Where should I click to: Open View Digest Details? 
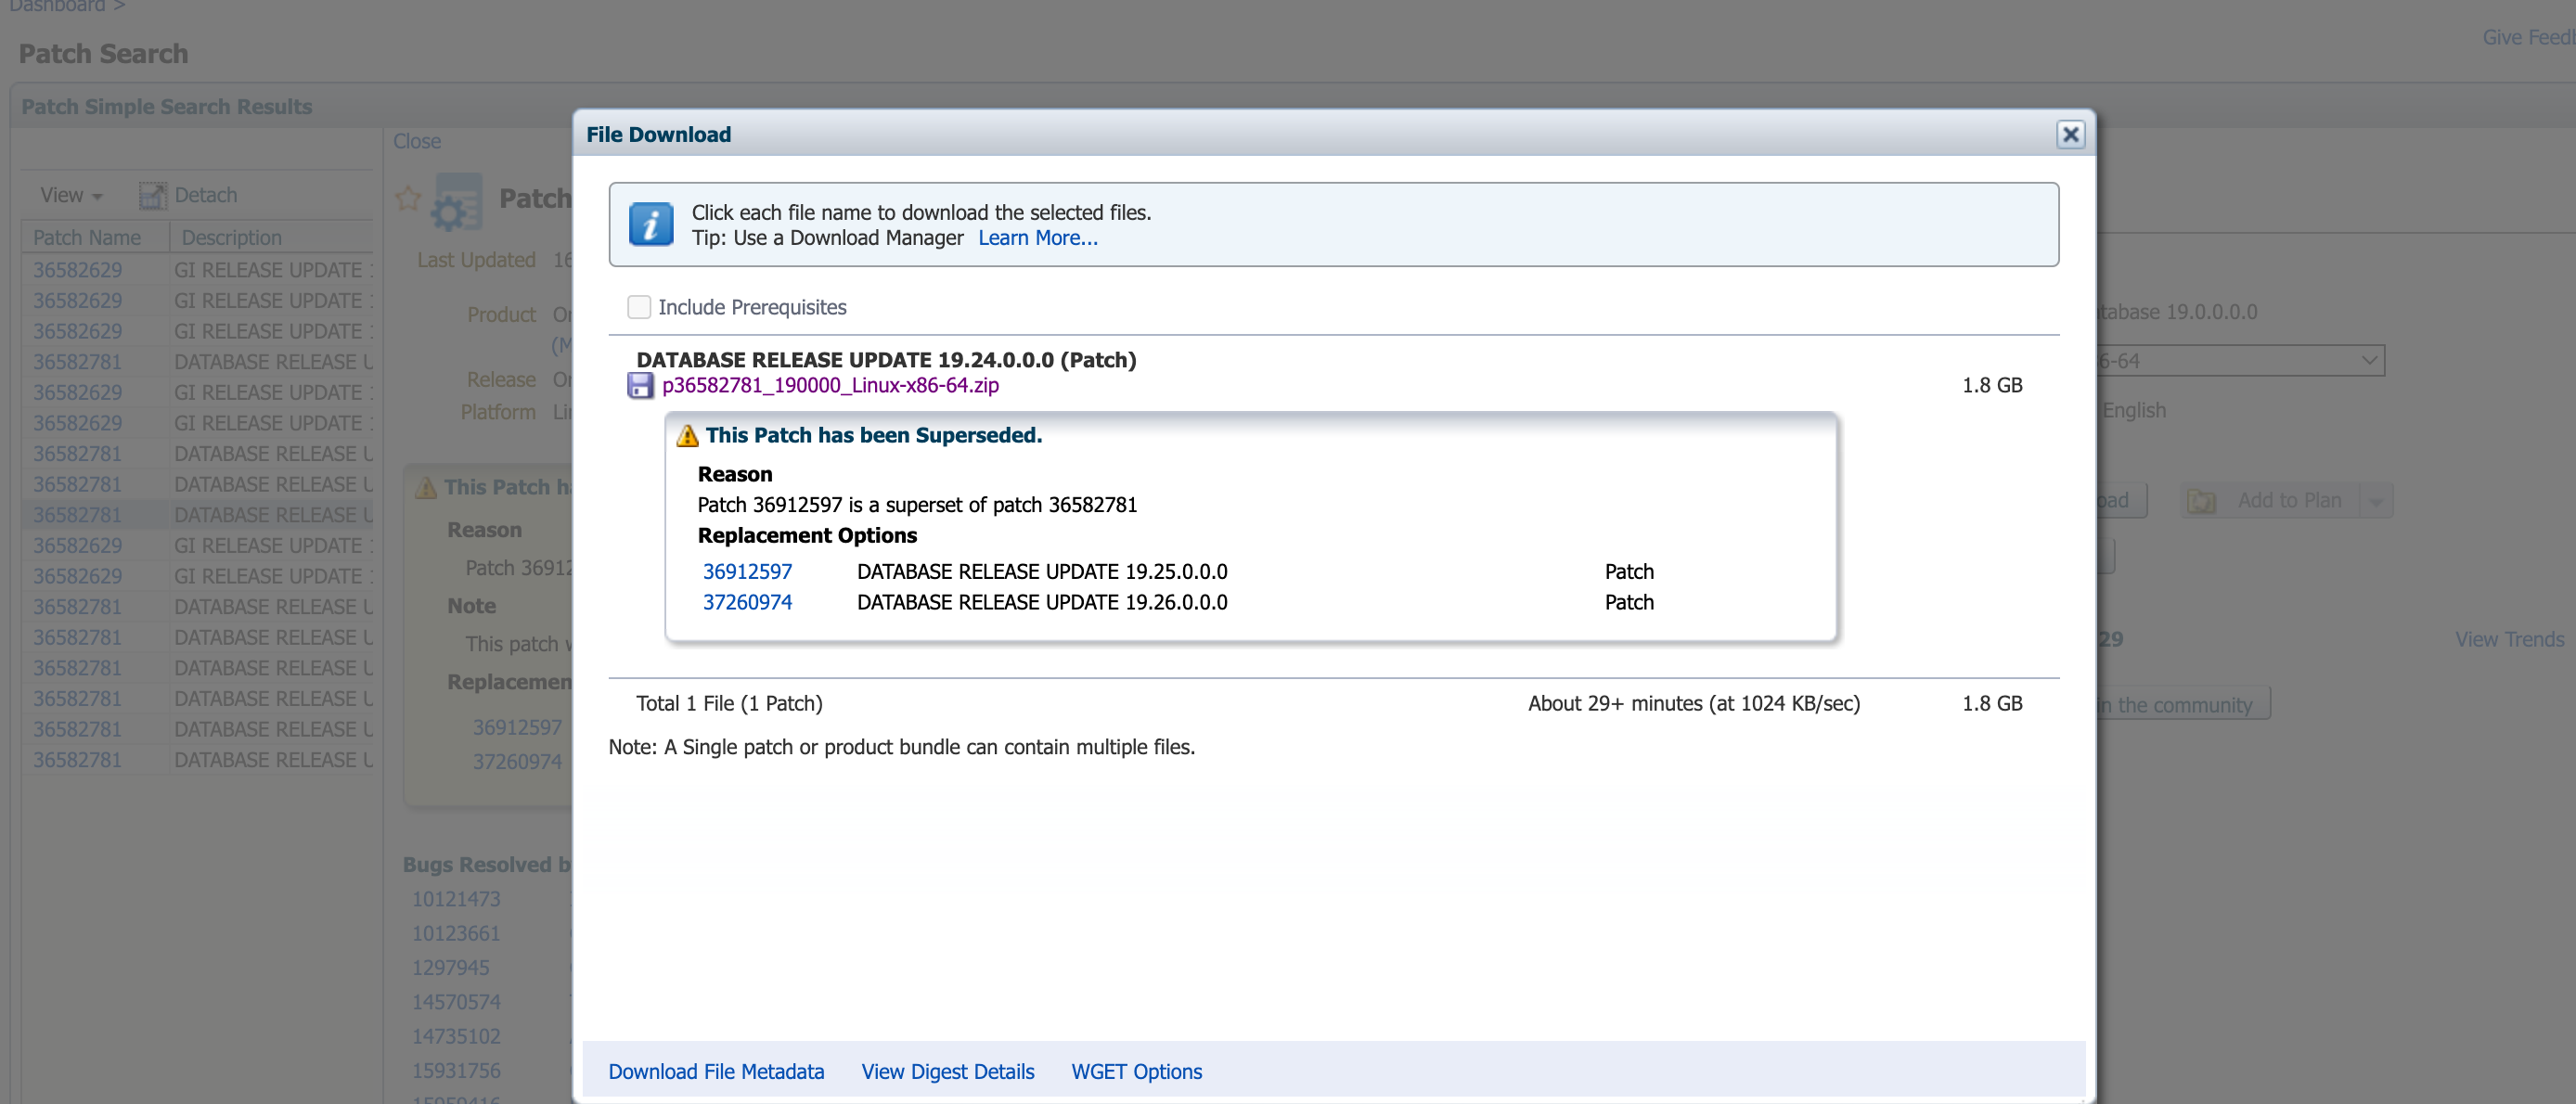(947, 1071)
